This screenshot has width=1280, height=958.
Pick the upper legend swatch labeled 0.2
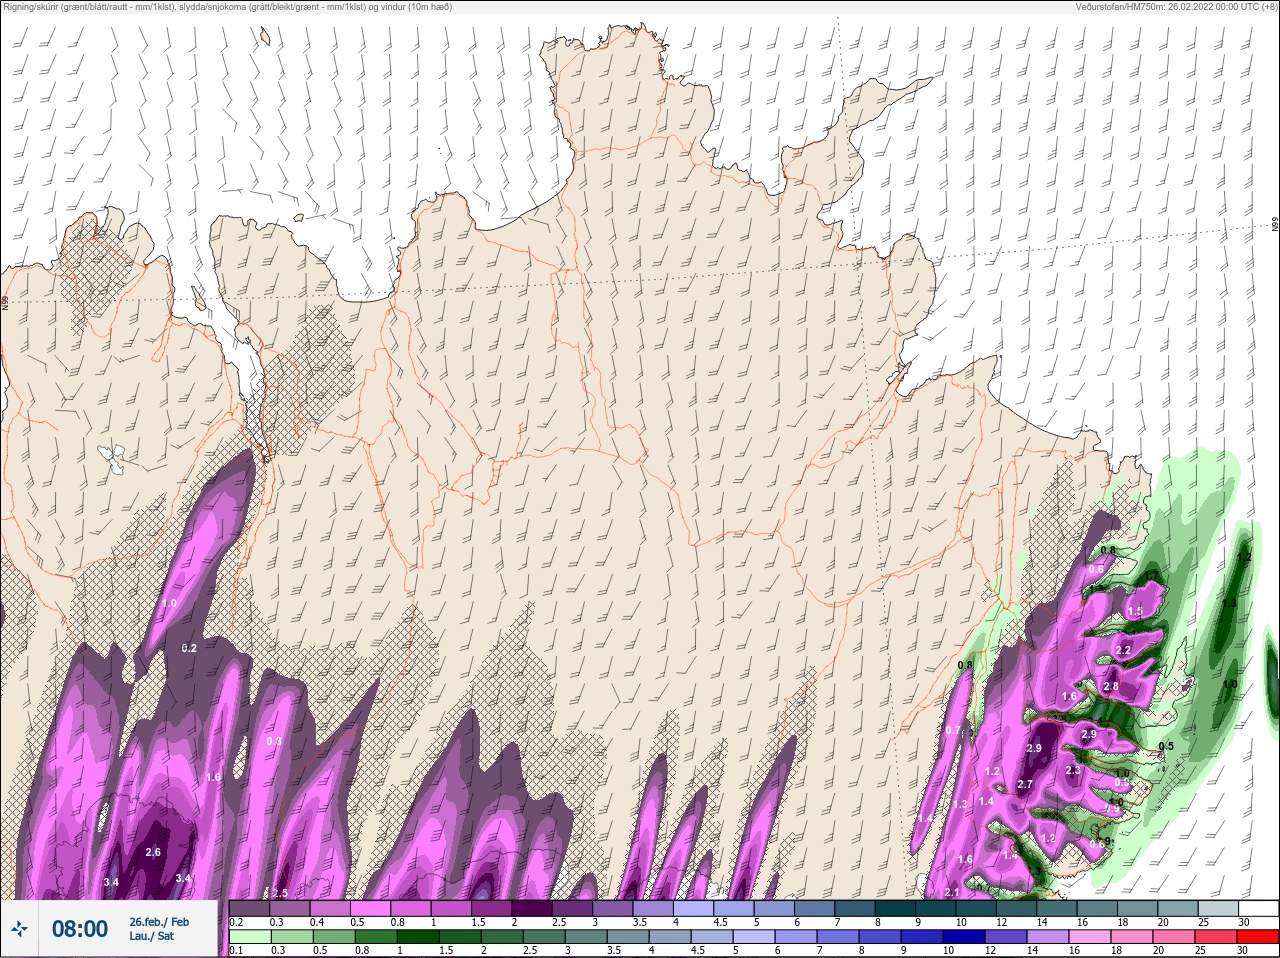point(249,908)
